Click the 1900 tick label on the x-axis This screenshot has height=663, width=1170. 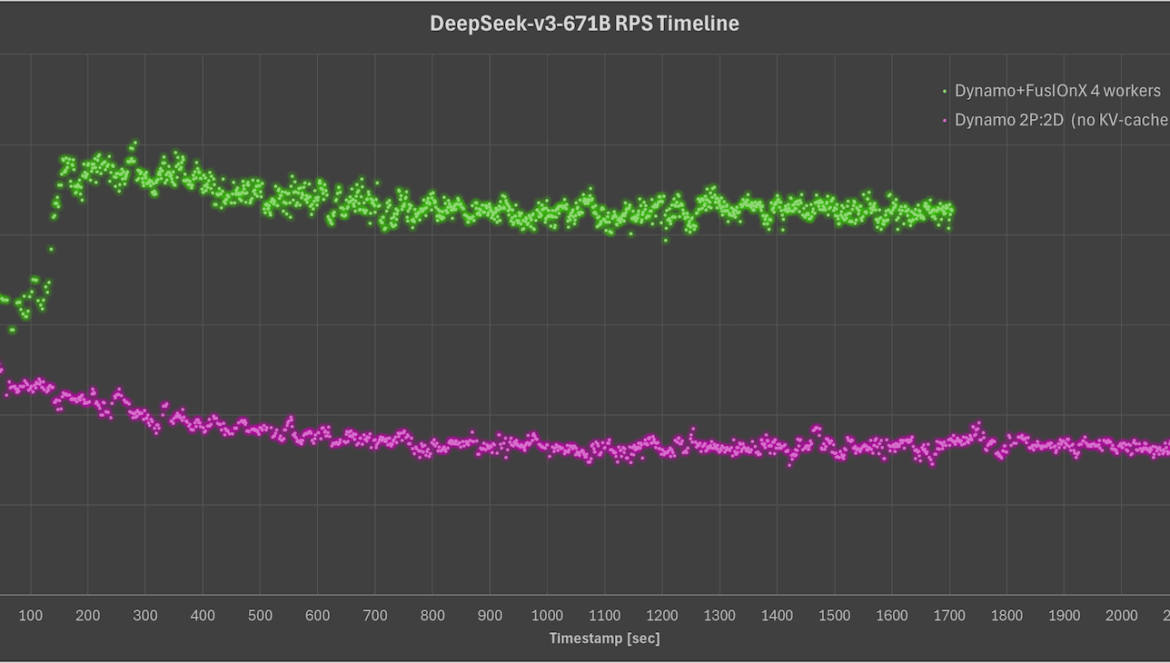tap(1064, 615)
